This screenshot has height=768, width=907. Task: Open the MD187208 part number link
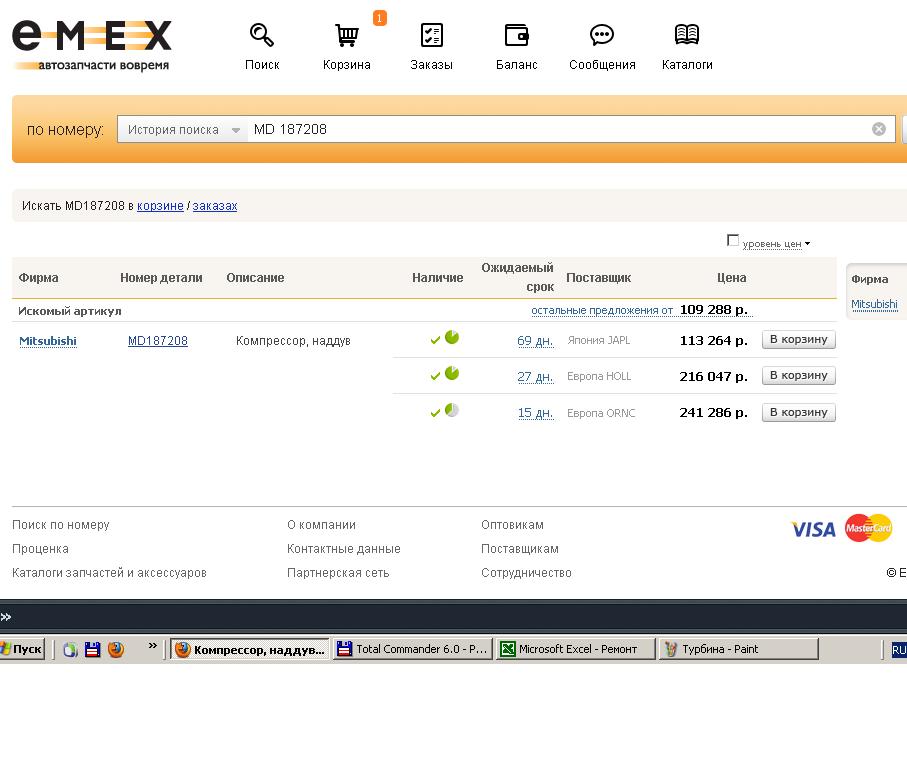tap(157, 341)
